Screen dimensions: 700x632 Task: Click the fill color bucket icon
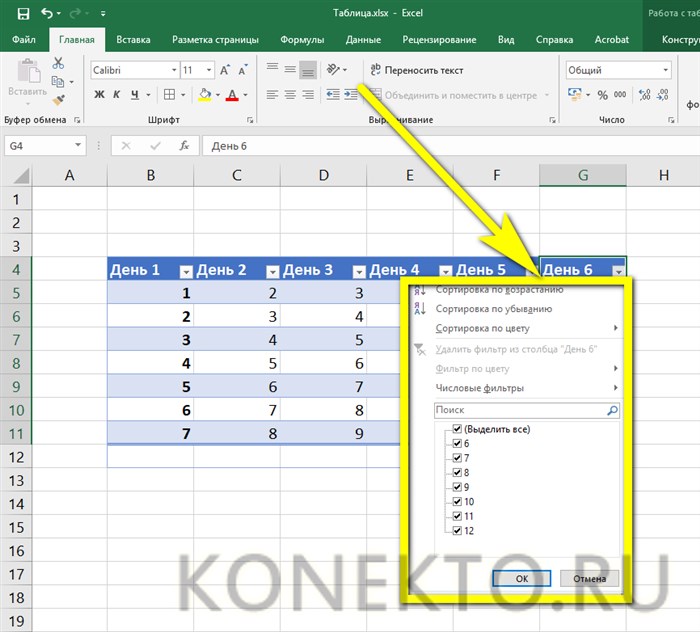pos(204,95)
